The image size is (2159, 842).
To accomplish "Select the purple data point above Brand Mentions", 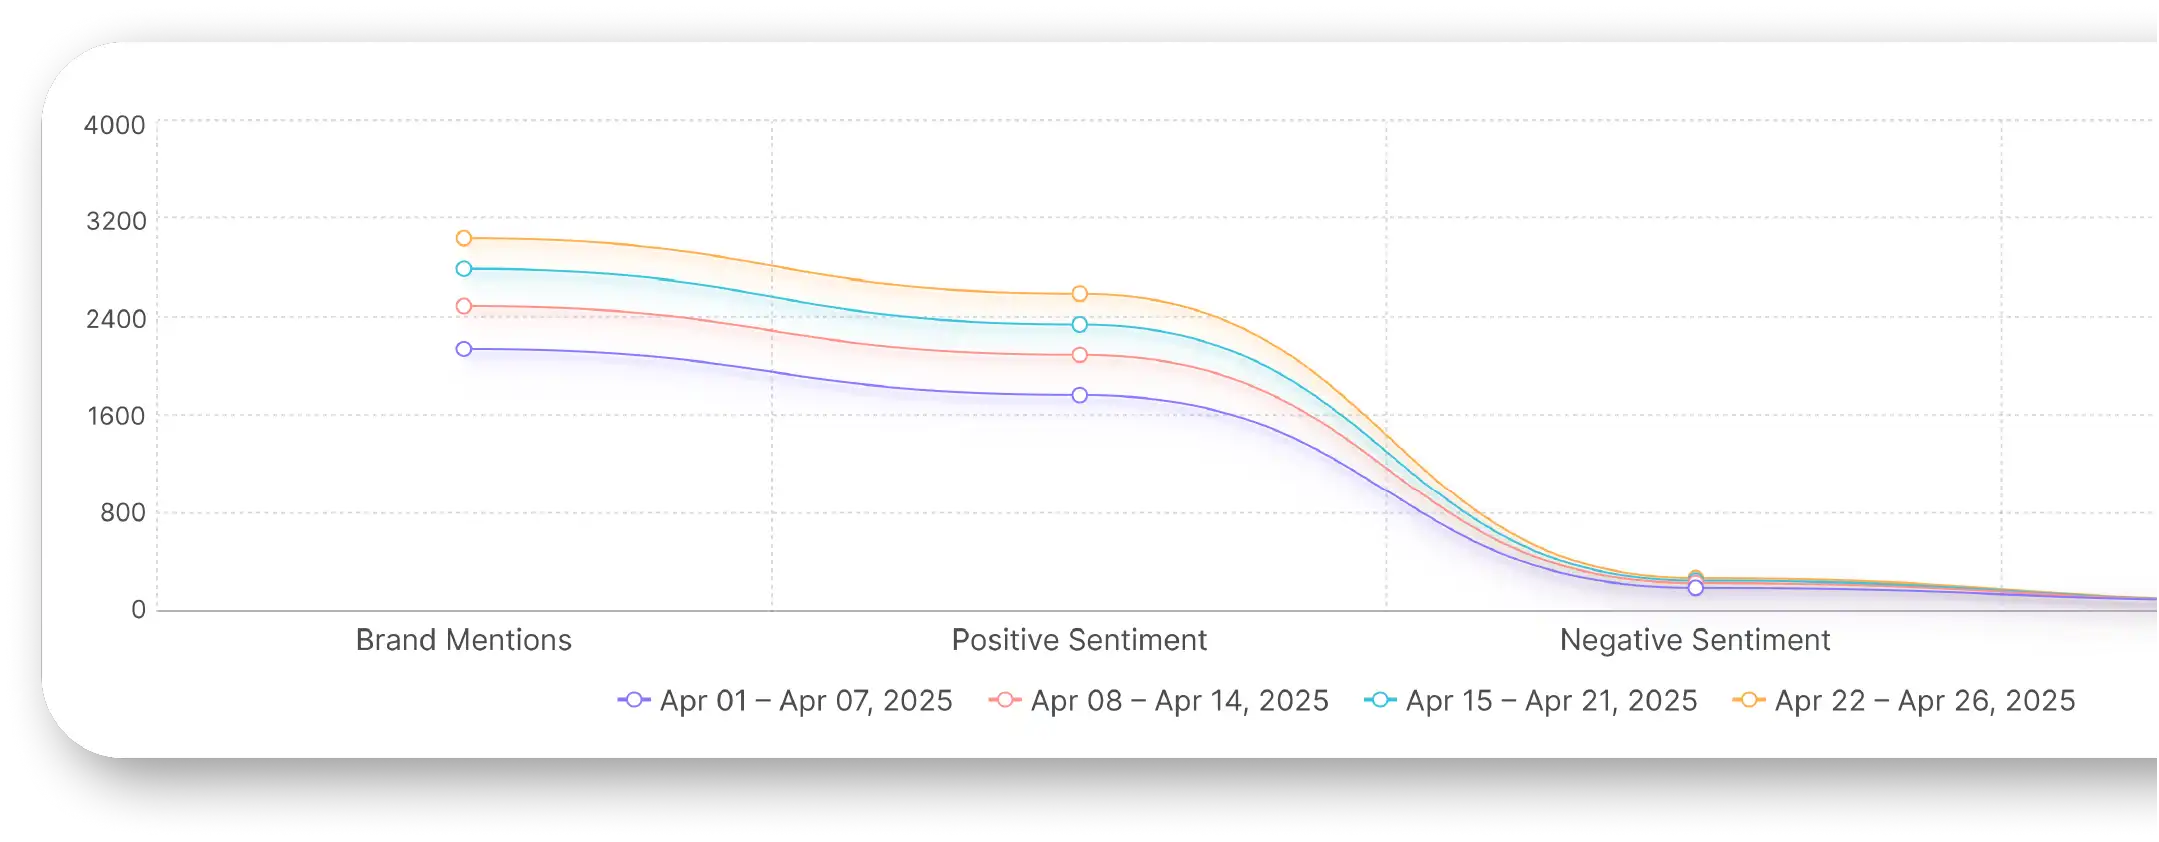I will pyautogui.click(x=464, y=349).
